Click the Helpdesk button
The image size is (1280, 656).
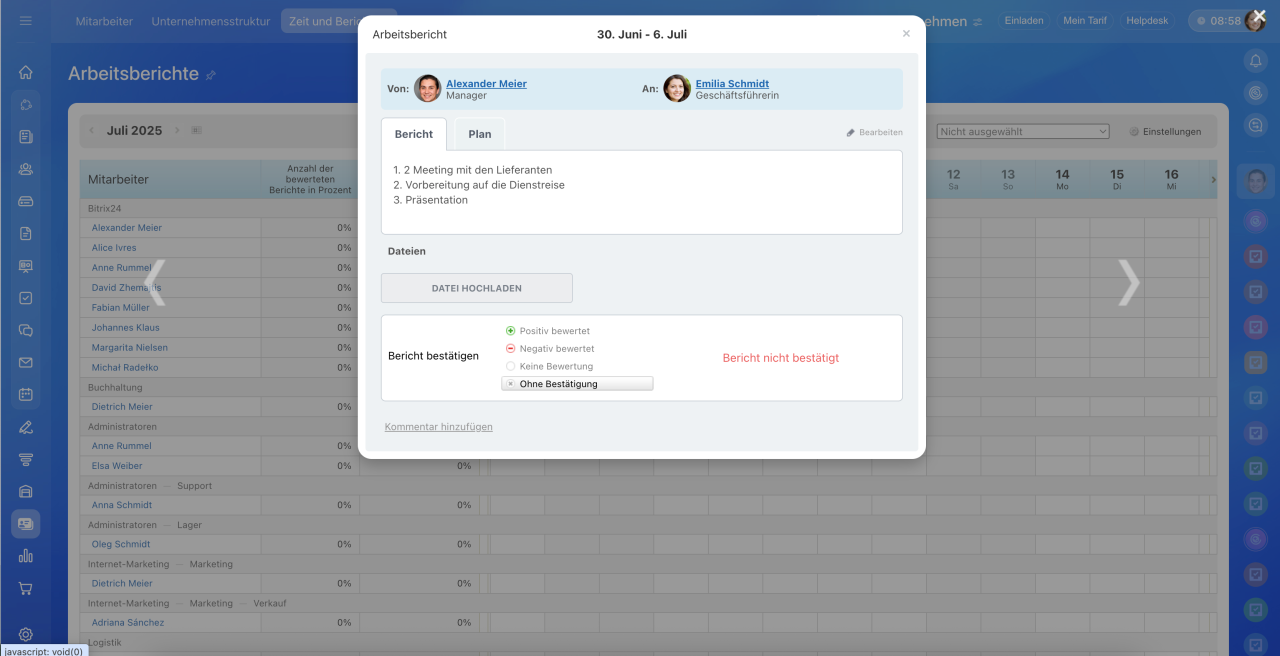coord(1147,20)
